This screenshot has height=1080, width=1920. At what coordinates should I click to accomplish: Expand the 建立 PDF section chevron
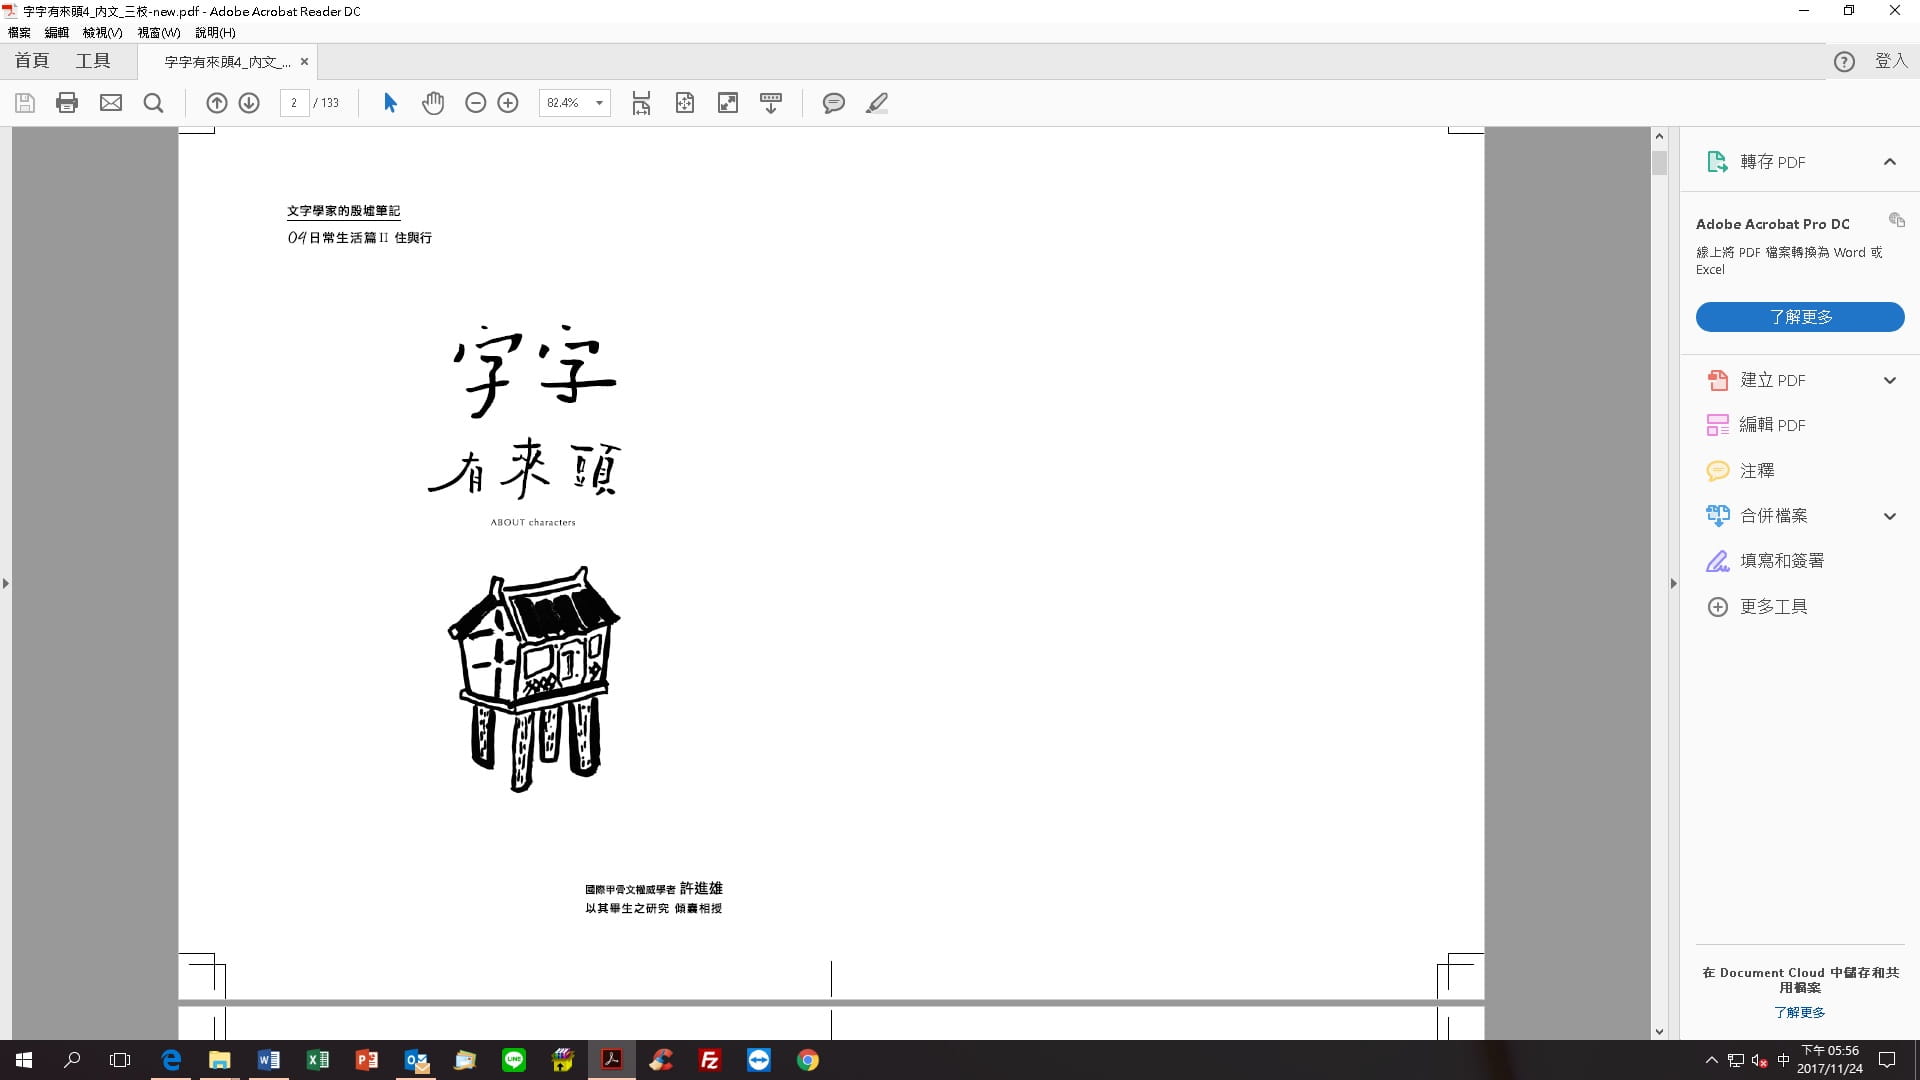pyautogui.click(x=1889, y=380)
